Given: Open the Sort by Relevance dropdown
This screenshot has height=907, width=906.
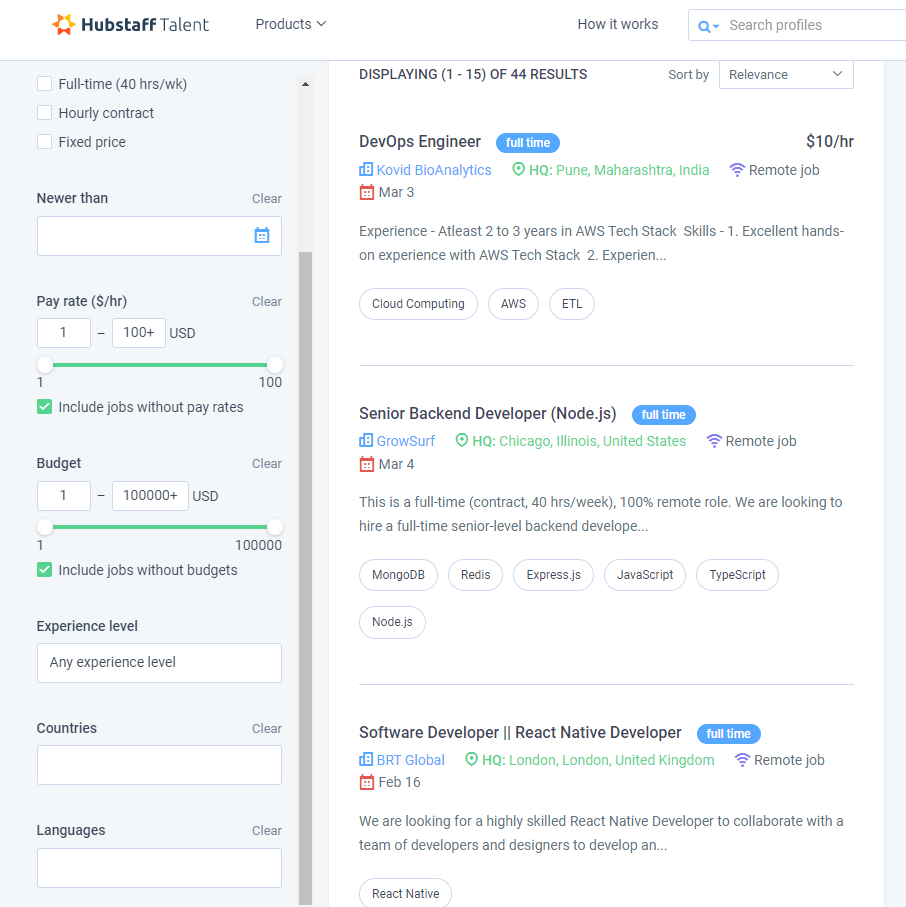Looking at the screenshot, I should (786, 74).
